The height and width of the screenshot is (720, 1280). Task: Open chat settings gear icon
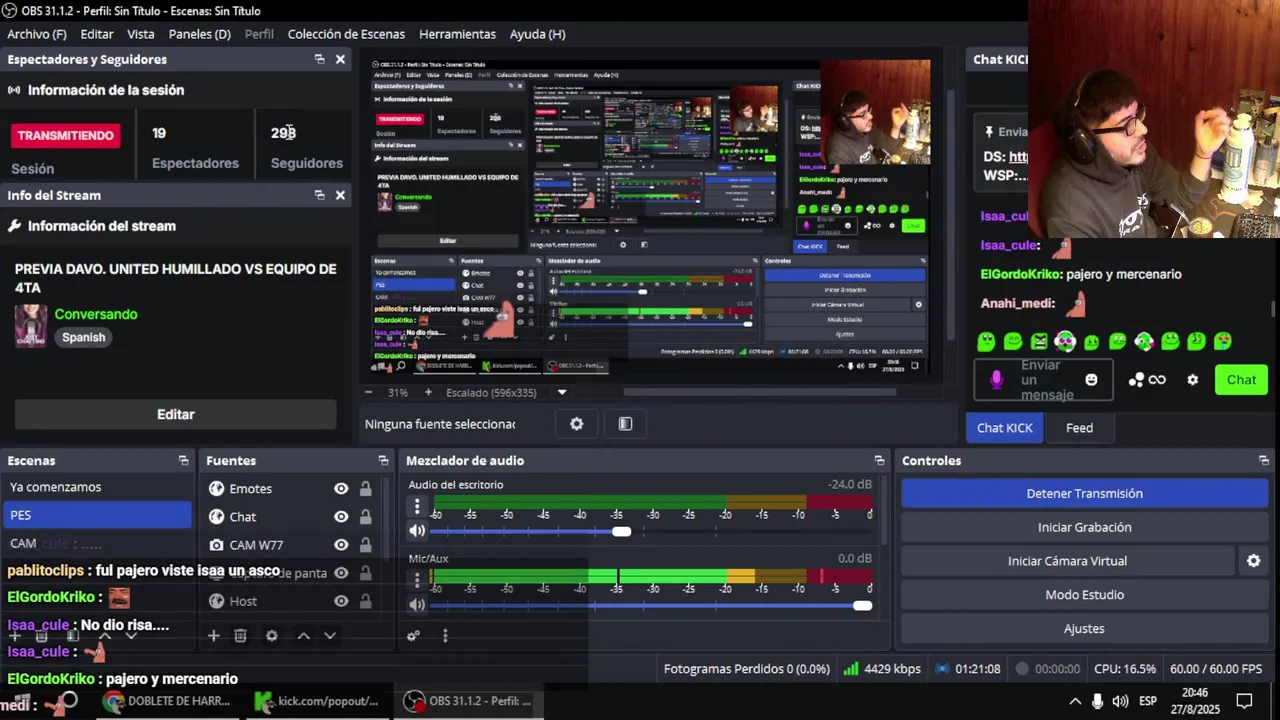click(1192, 380)
